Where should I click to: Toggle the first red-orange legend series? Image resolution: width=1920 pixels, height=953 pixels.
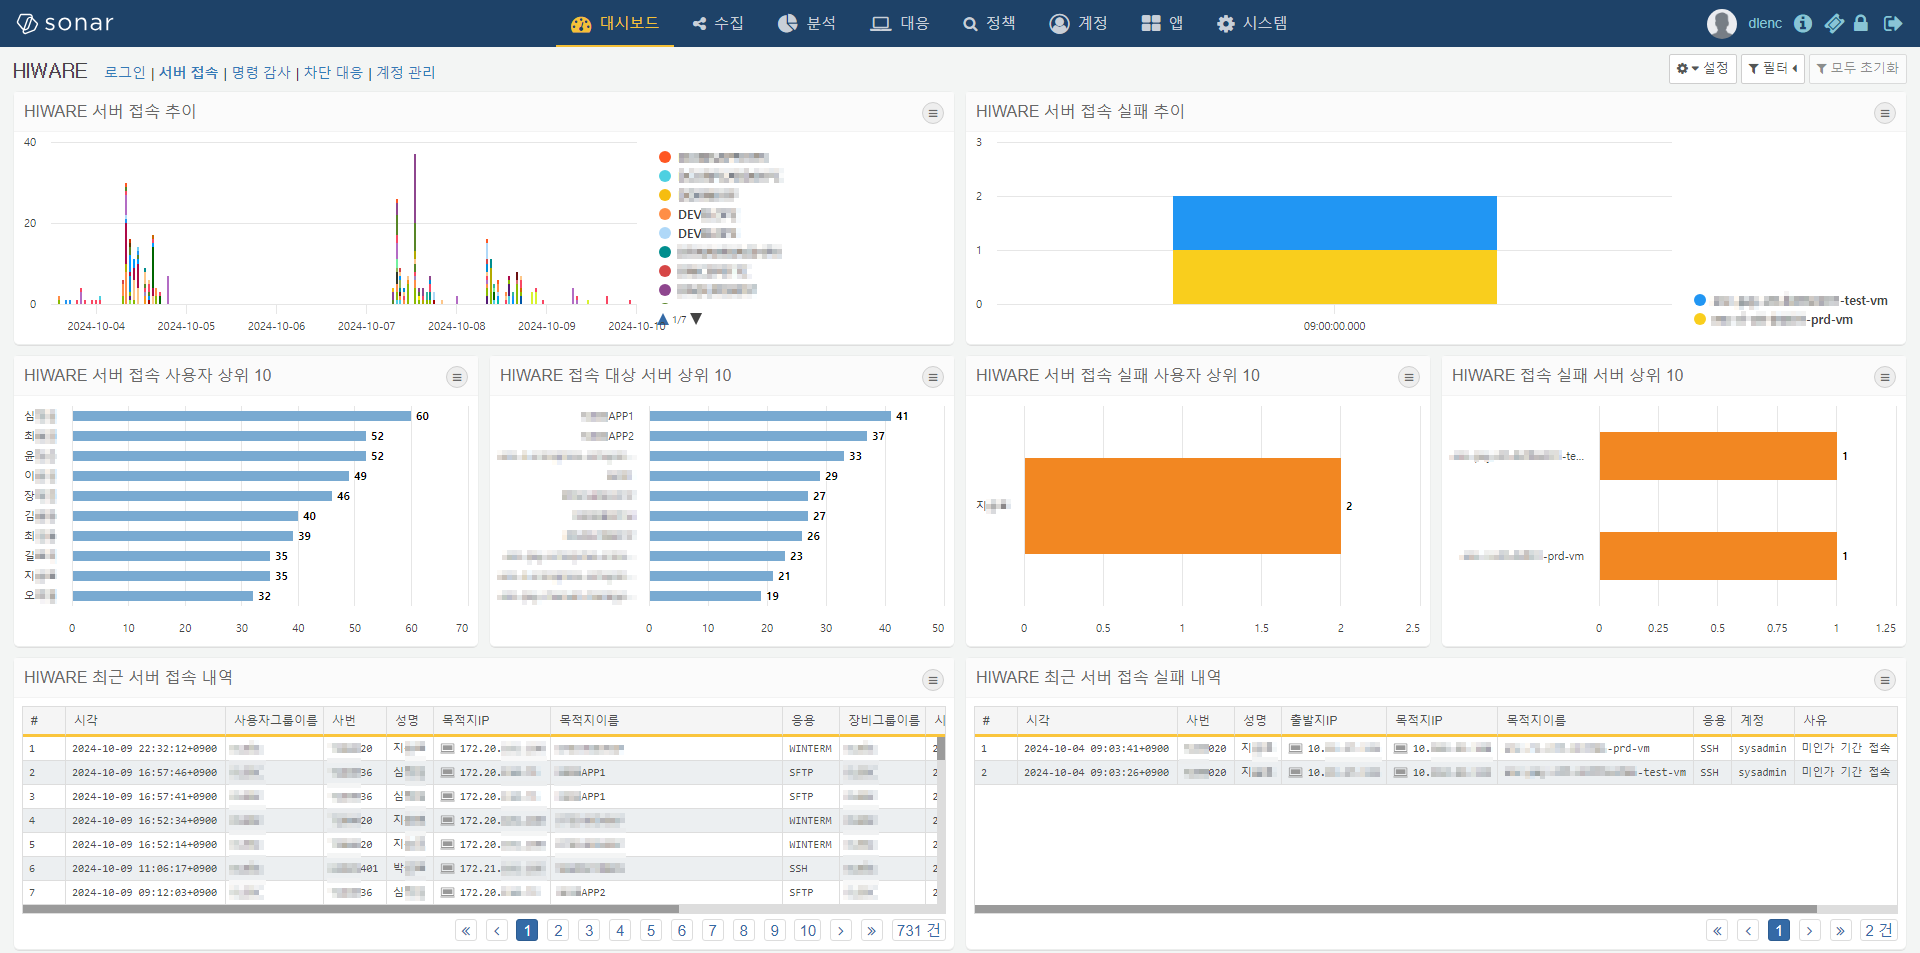714,157
